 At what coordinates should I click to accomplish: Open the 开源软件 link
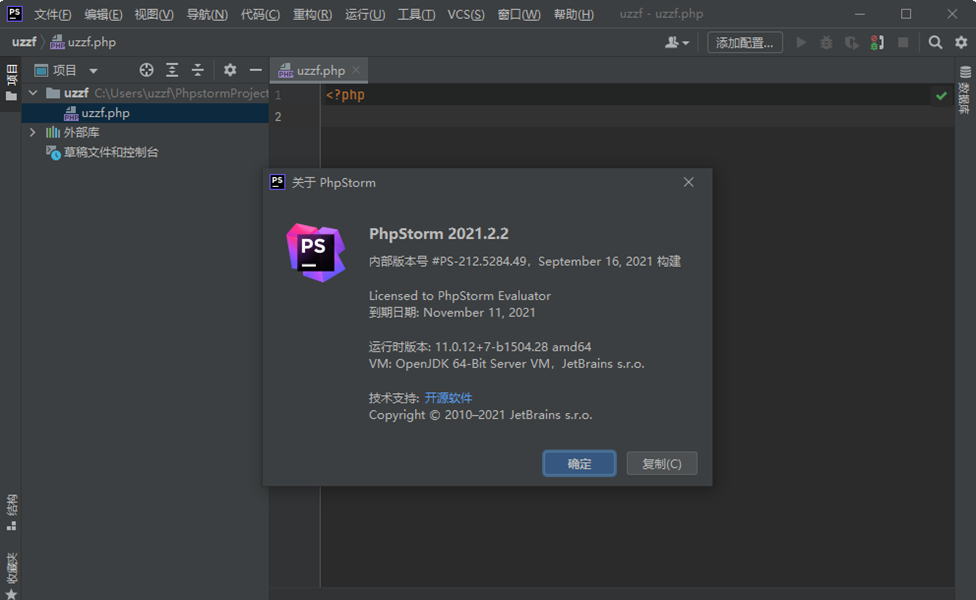point(448,398)
